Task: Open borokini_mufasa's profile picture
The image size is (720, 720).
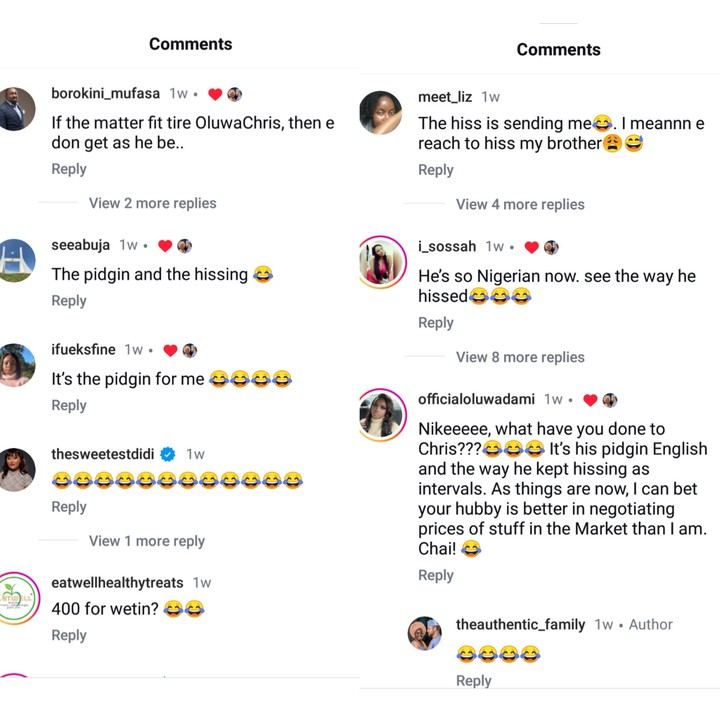Action: click(17, 110)
